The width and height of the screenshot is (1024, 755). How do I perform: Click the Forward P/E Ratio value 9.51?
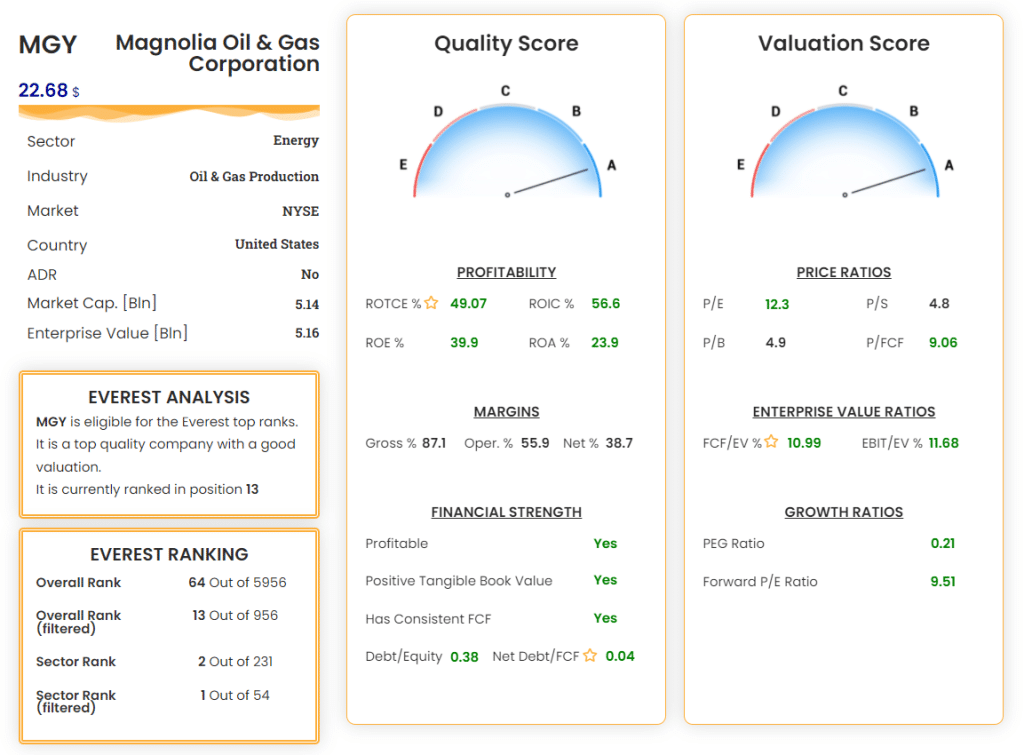pyautogui.click(x=943, y=582)
